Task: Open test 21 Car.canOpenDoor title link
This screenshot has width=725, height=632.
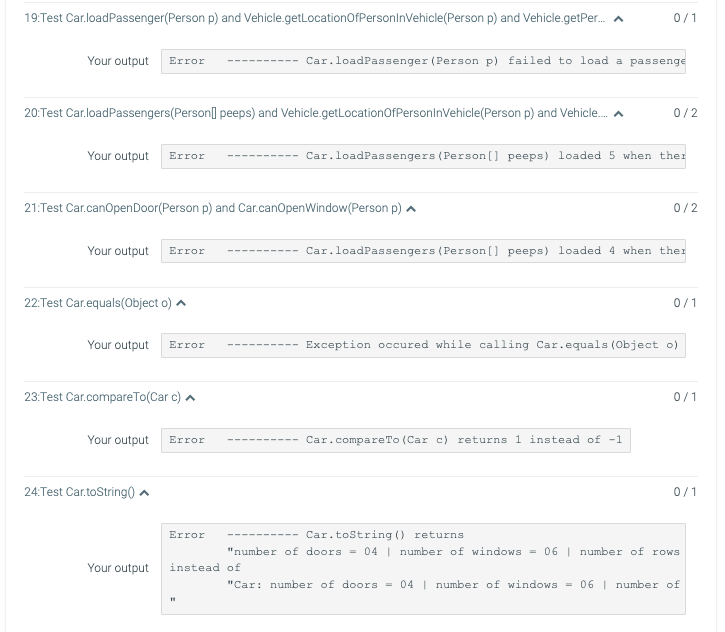Action: tap(213, 208)
